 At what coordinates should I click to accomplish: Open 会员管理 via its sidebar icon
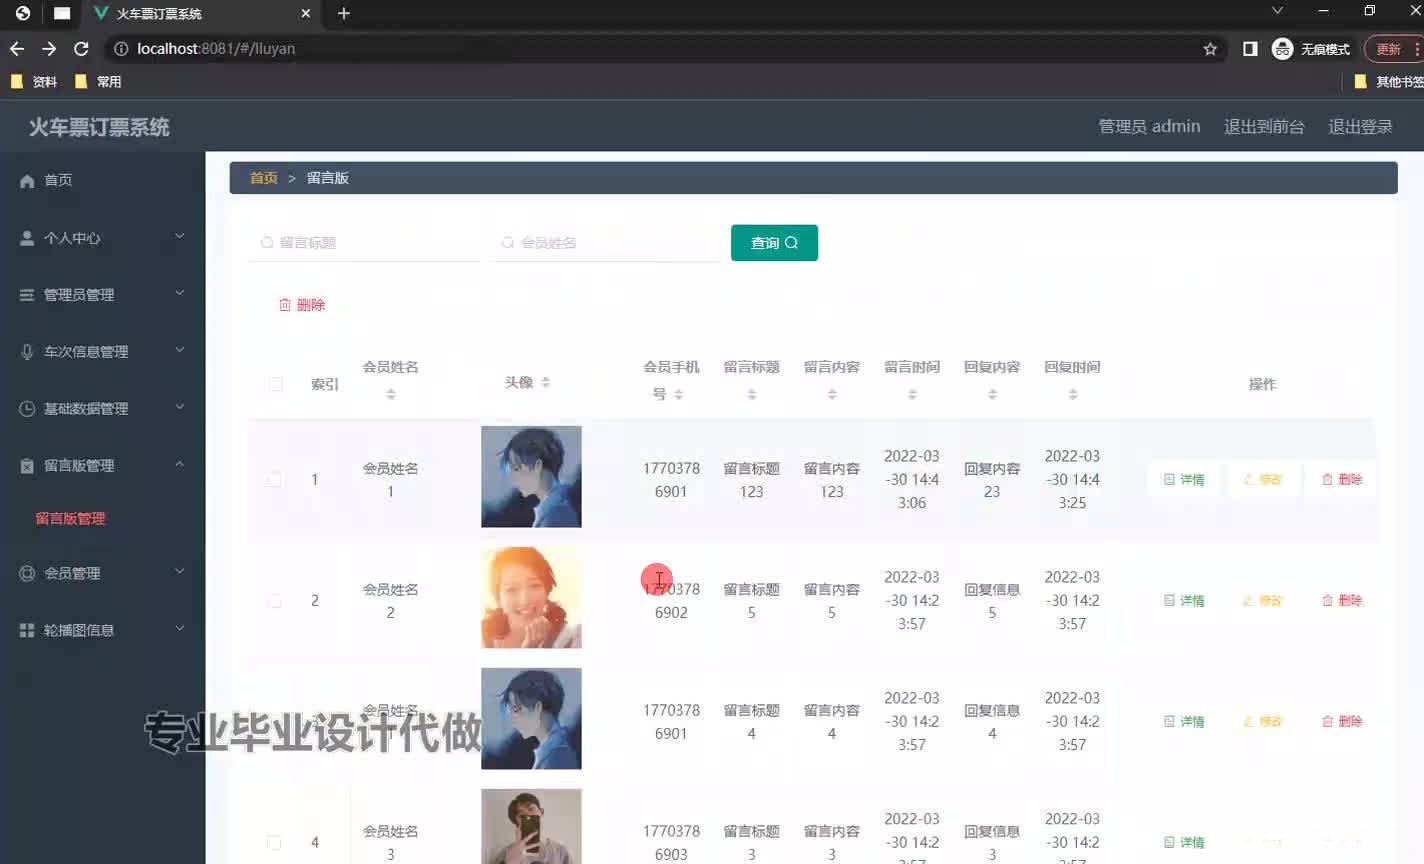pyautogui.click(x=25, y=572)
